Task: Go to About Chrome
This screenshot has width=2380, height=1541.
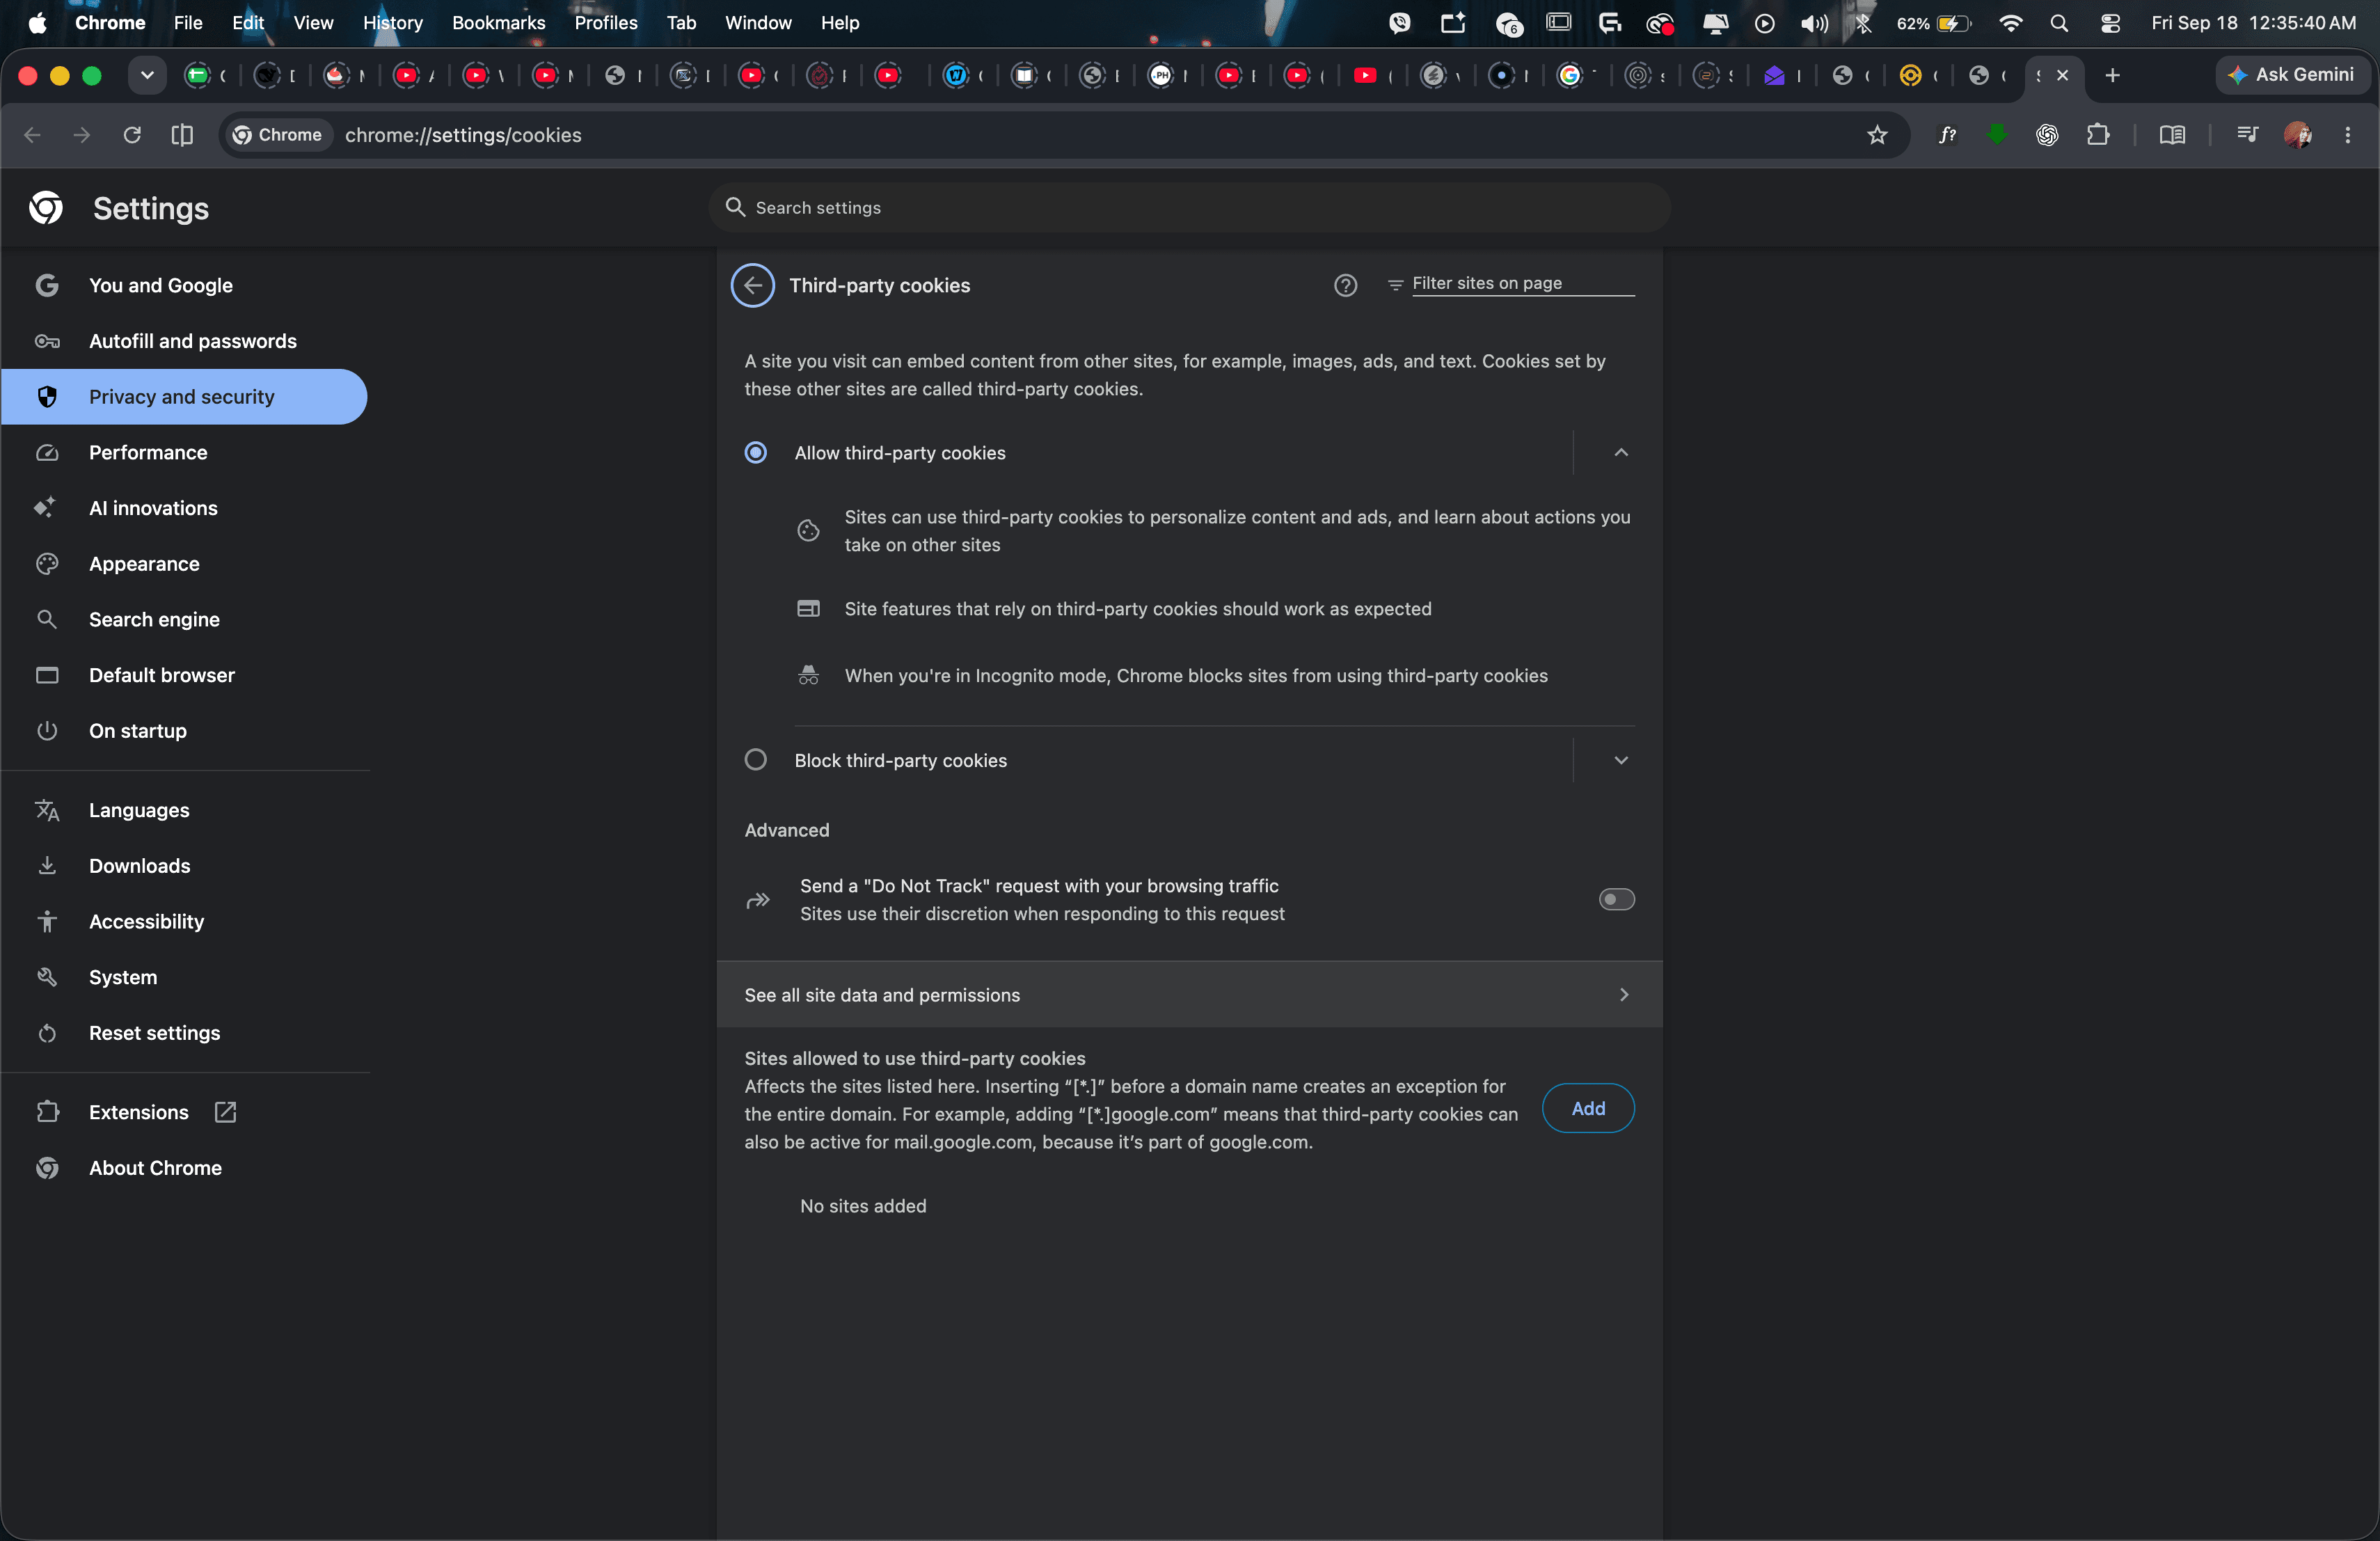Action: point(155,1168)
